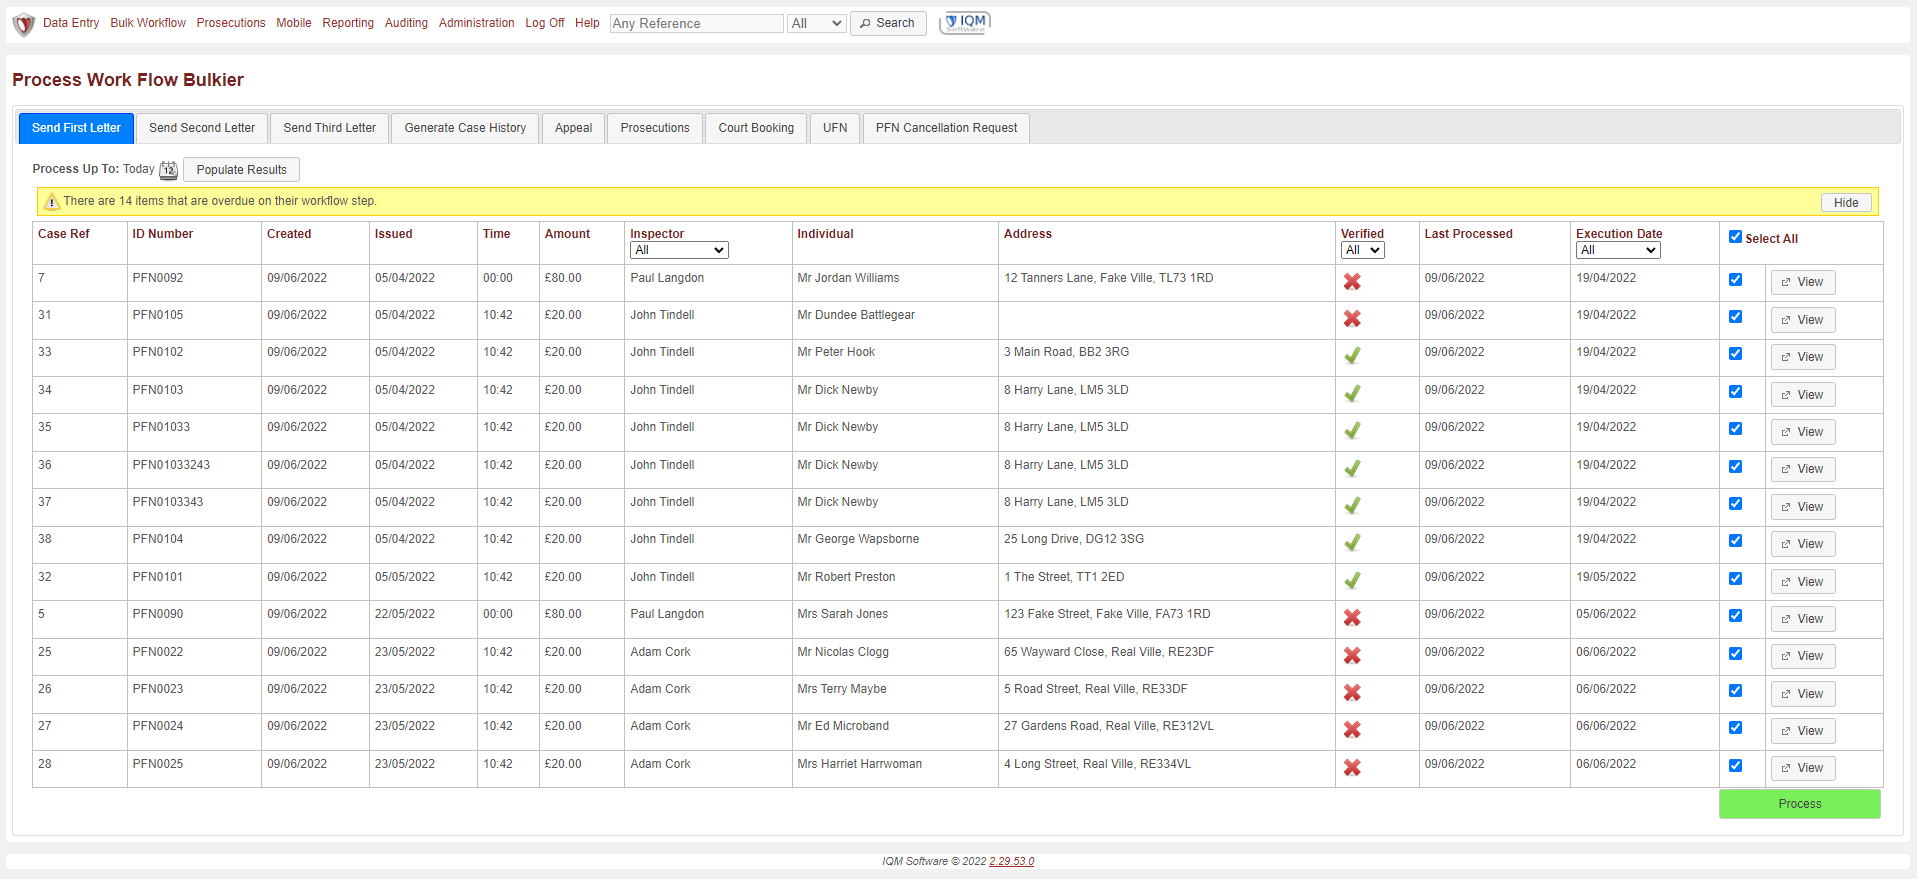Click the red cross for case PFN0092

pos(1352,282)
